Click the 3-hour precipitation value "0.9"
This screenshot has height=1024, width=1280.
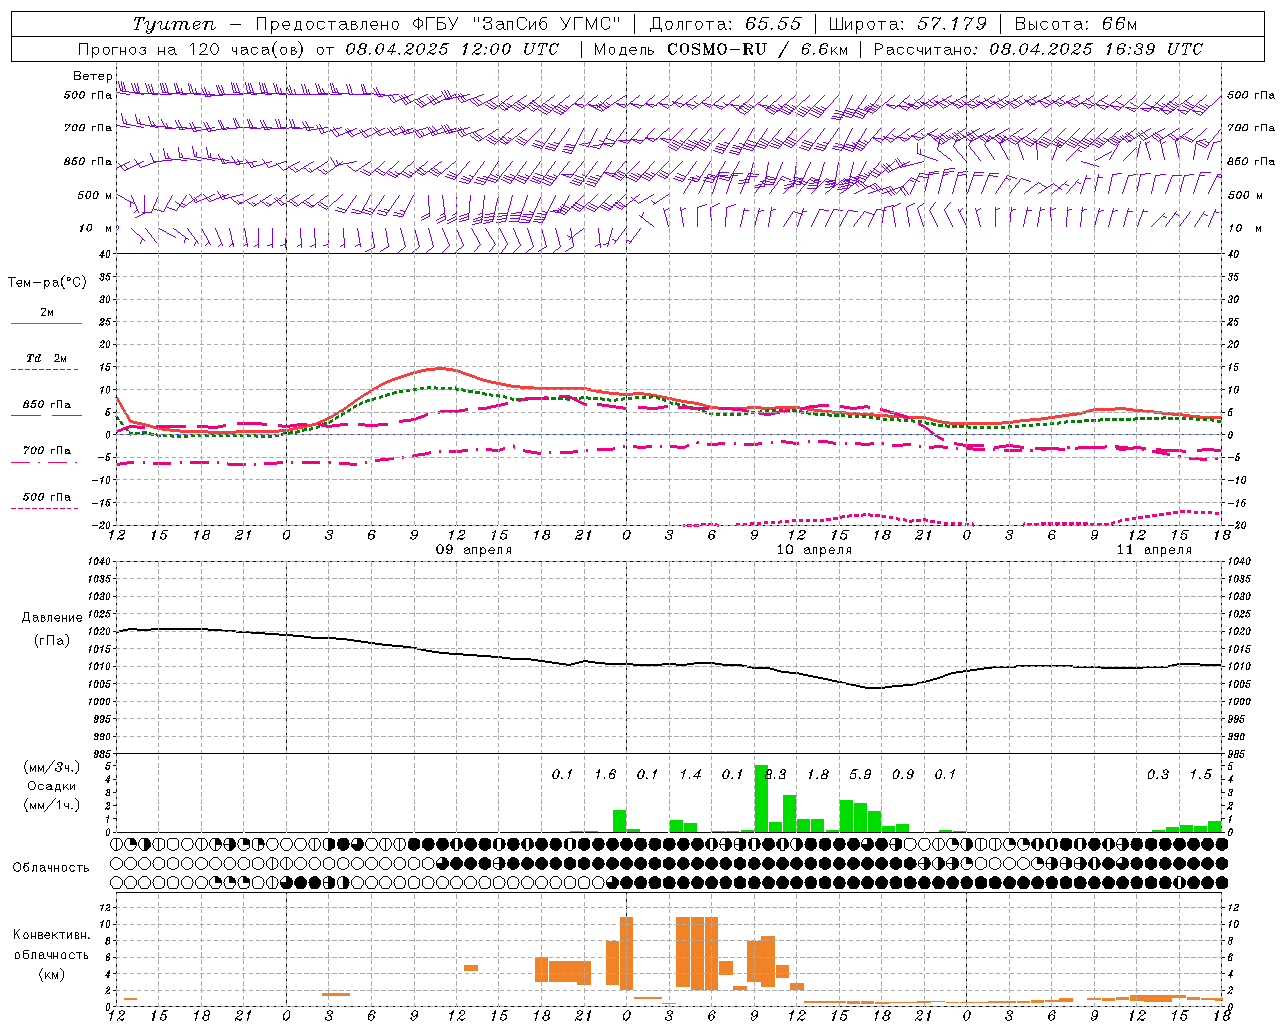click(903, 775)
